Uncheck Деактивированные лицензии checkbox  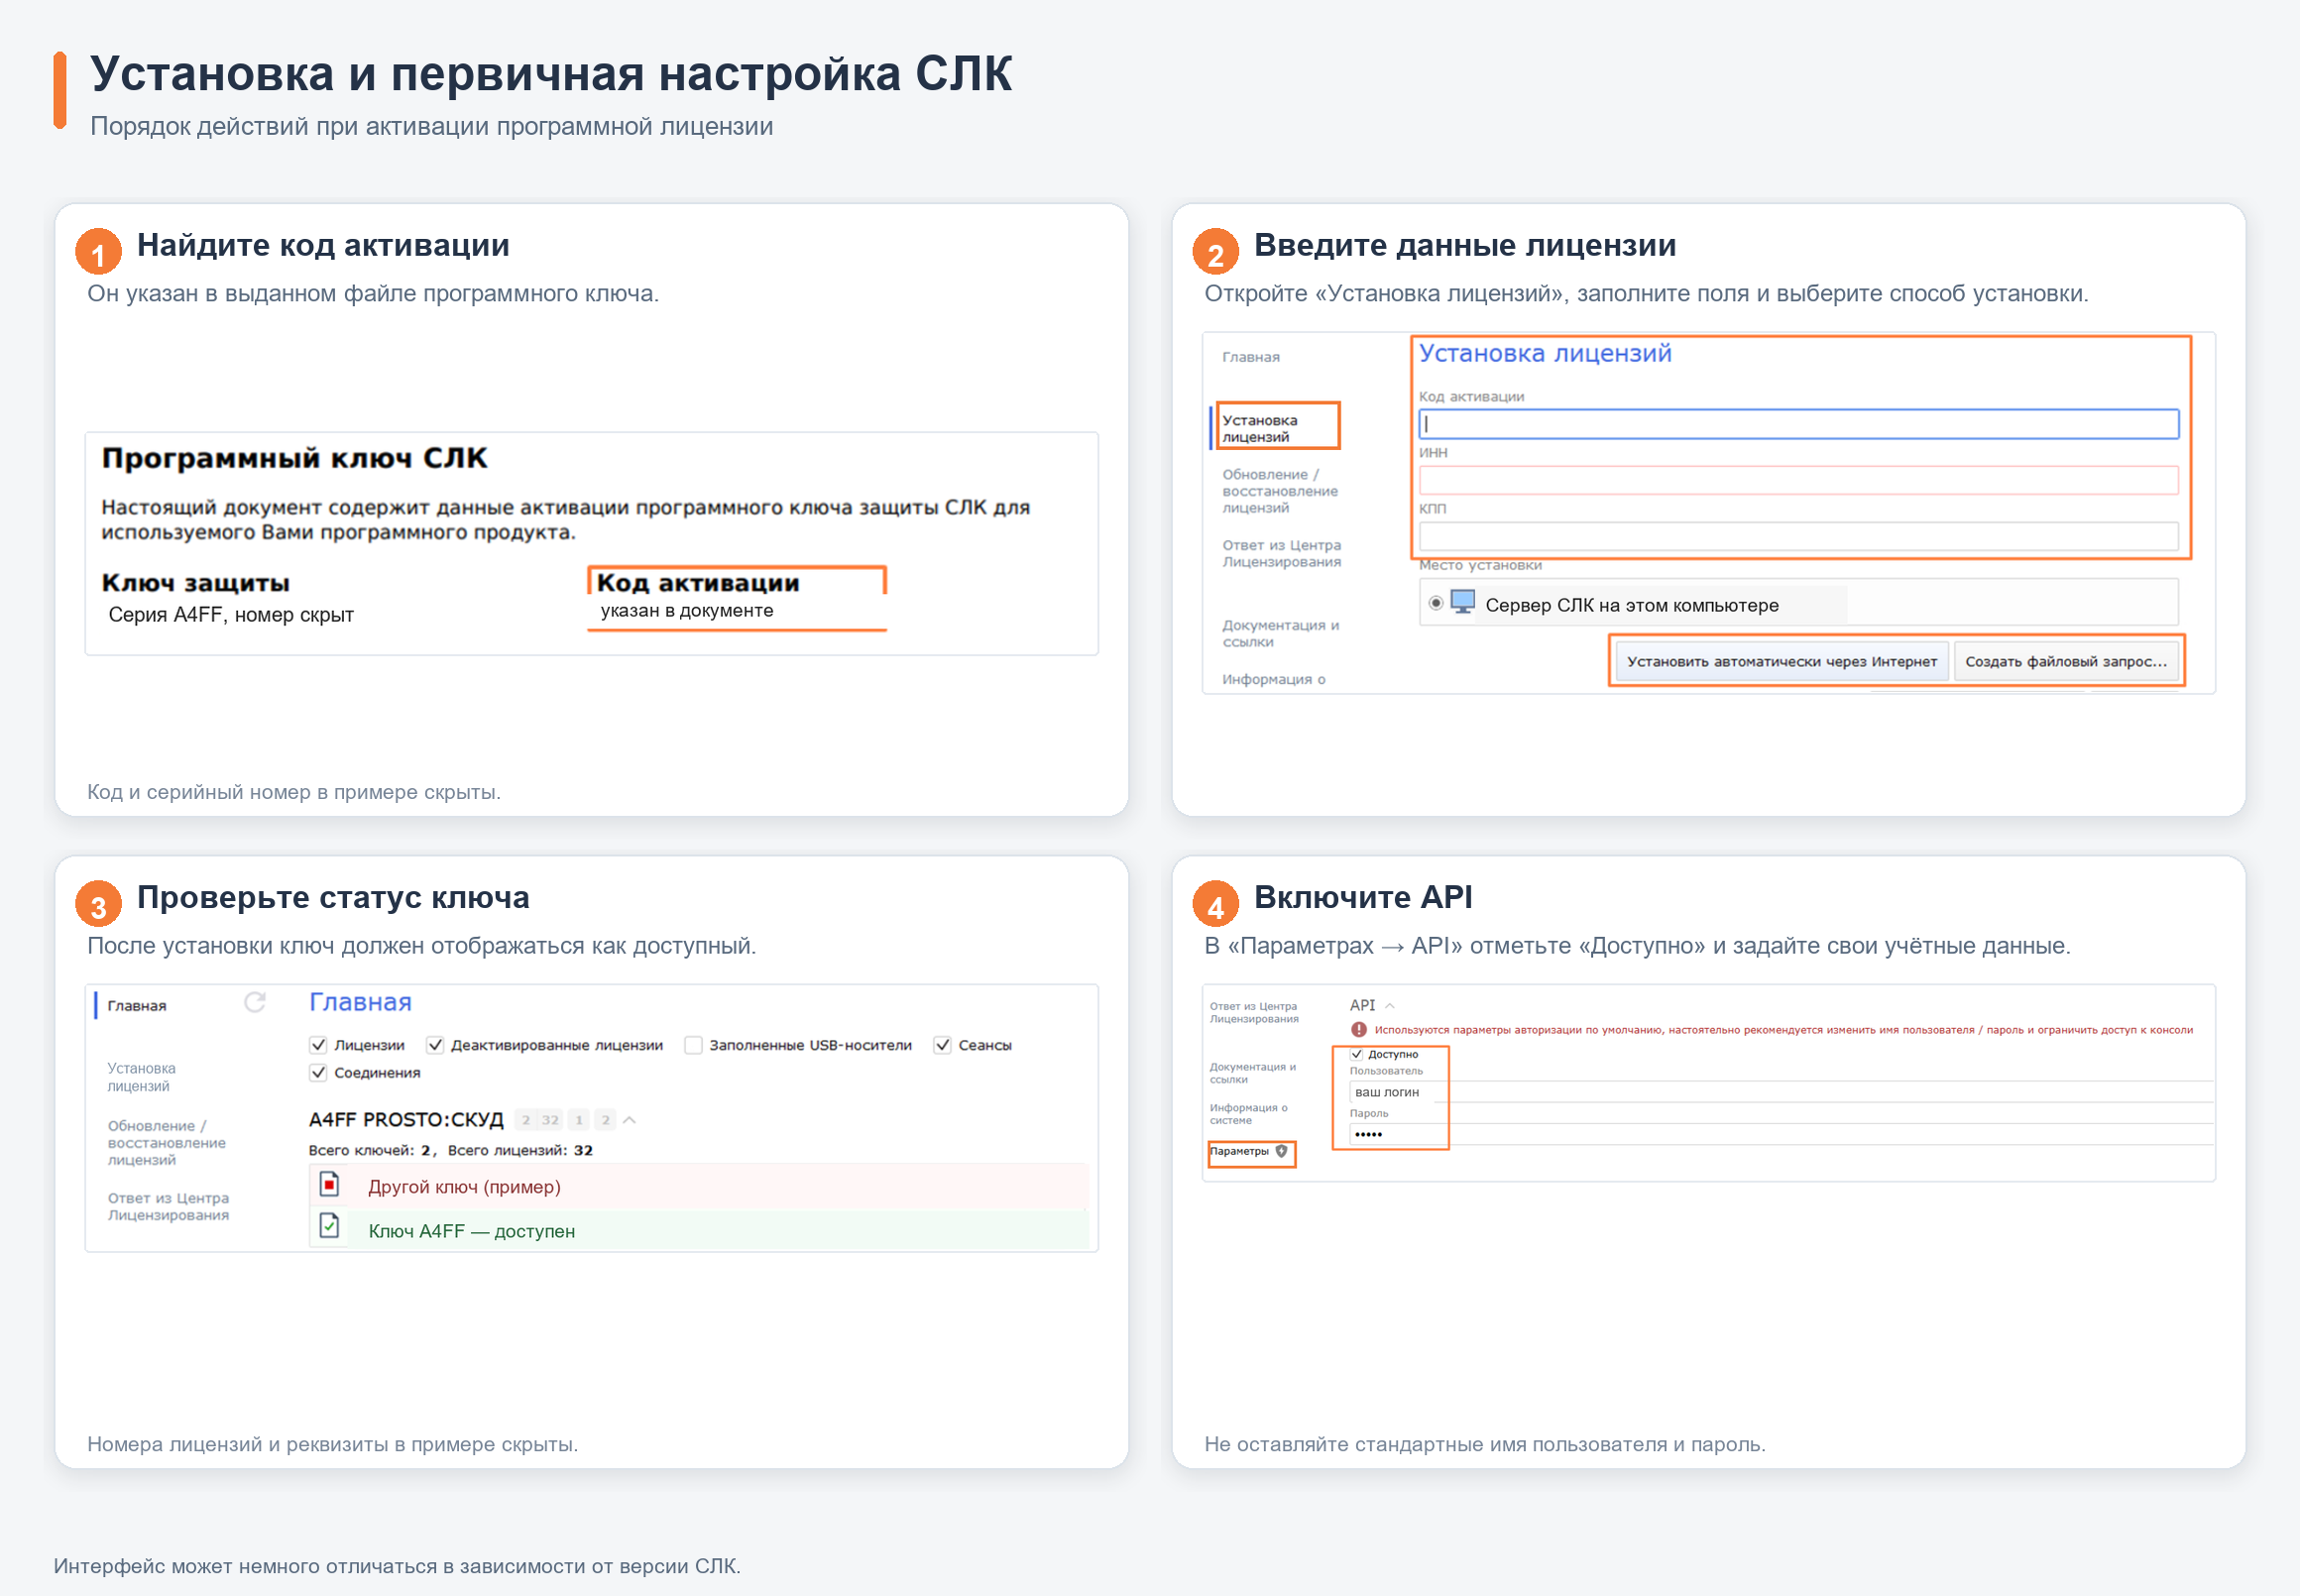(435, 1045)
